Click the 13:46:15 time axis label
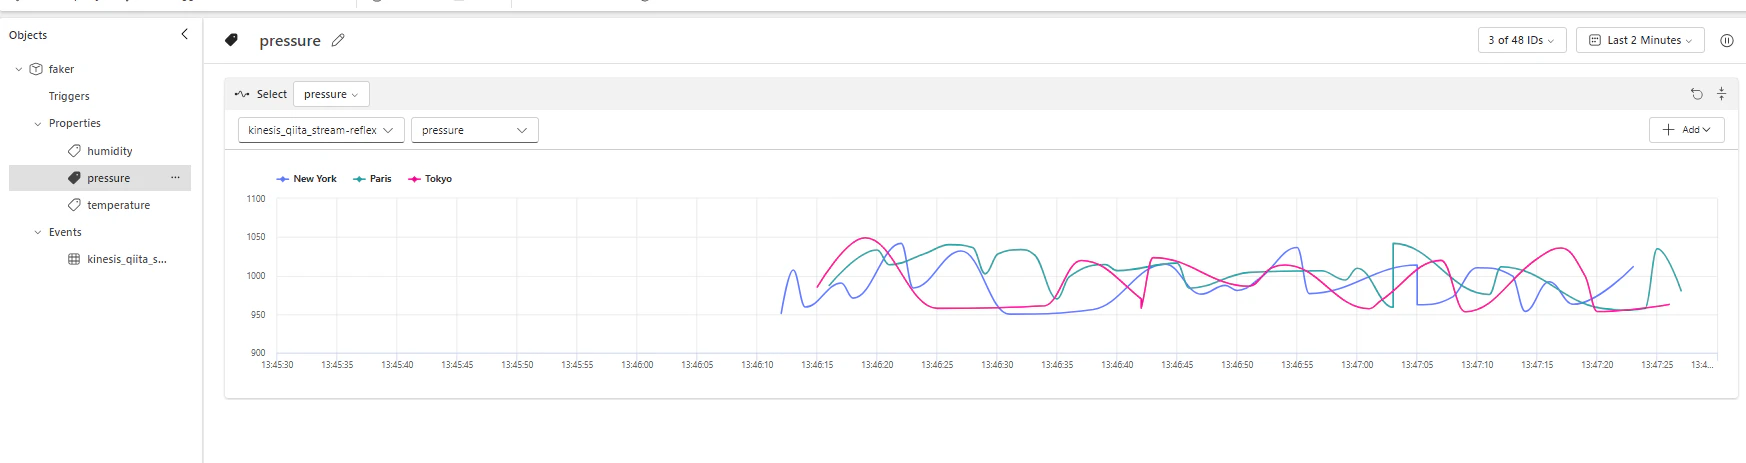Screen dimensions: 1746x463 [817, 365]
